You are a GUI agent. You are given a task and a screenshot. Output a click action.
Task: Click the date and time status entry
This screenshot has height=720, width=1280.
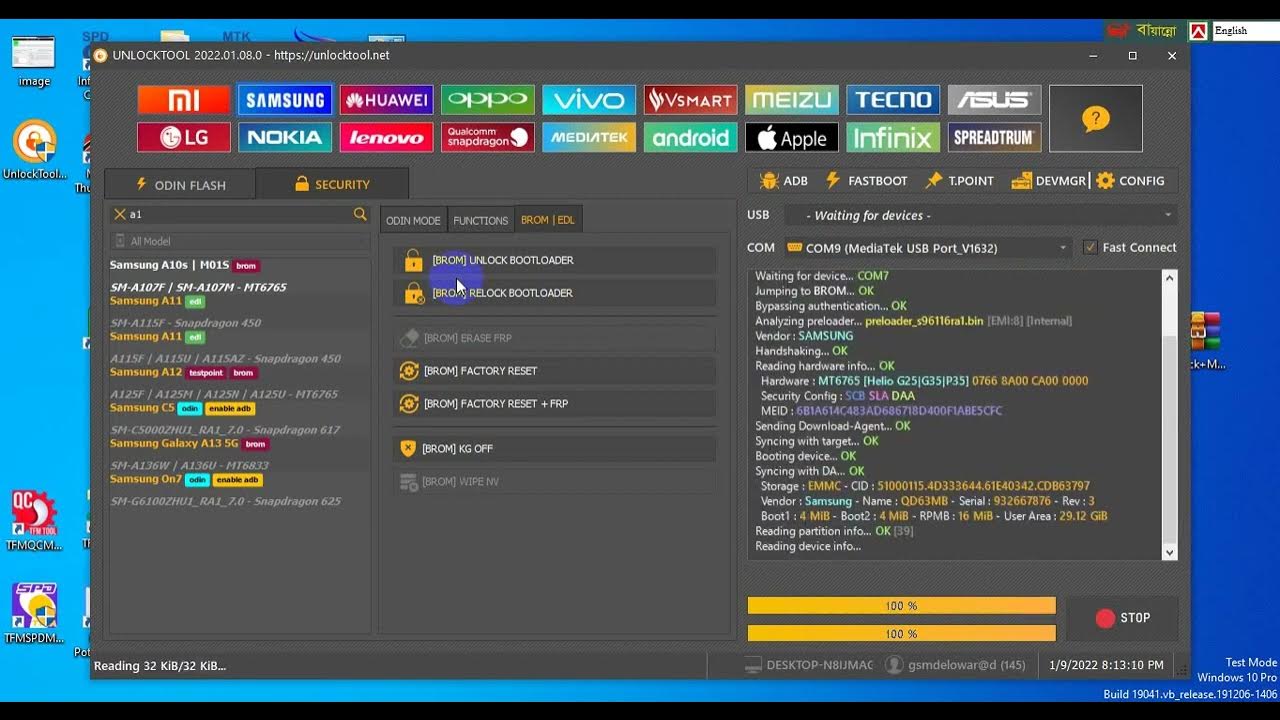point(1106,665)
